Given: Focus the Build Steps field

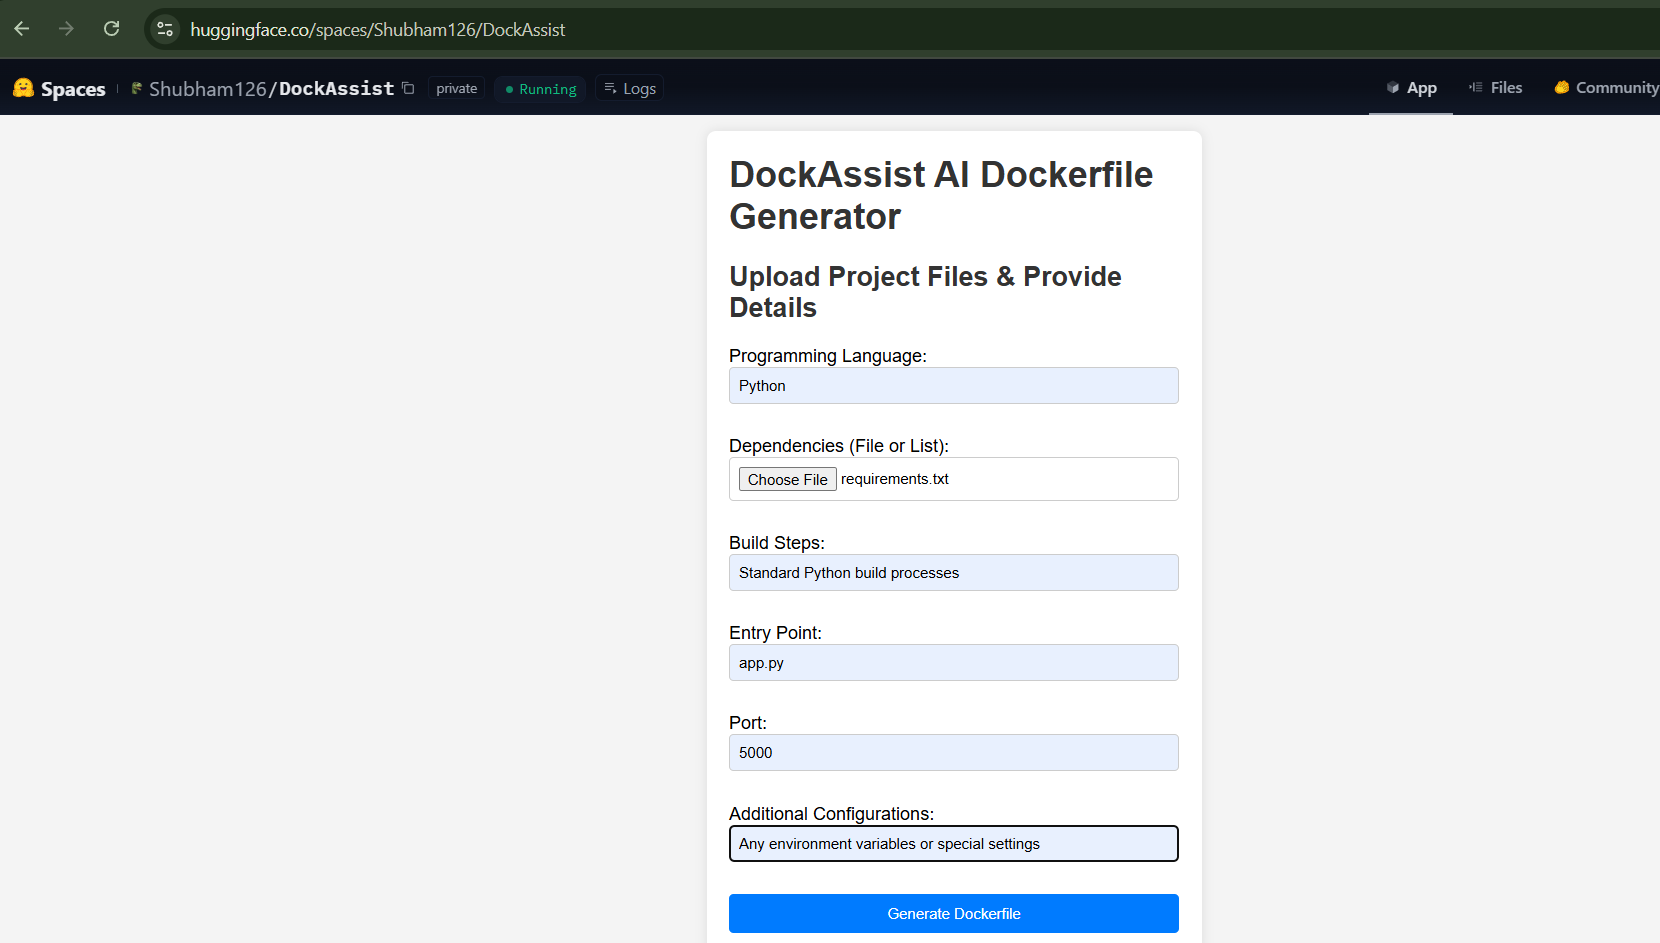Looking at the screenshot, I should coord(954,572).
